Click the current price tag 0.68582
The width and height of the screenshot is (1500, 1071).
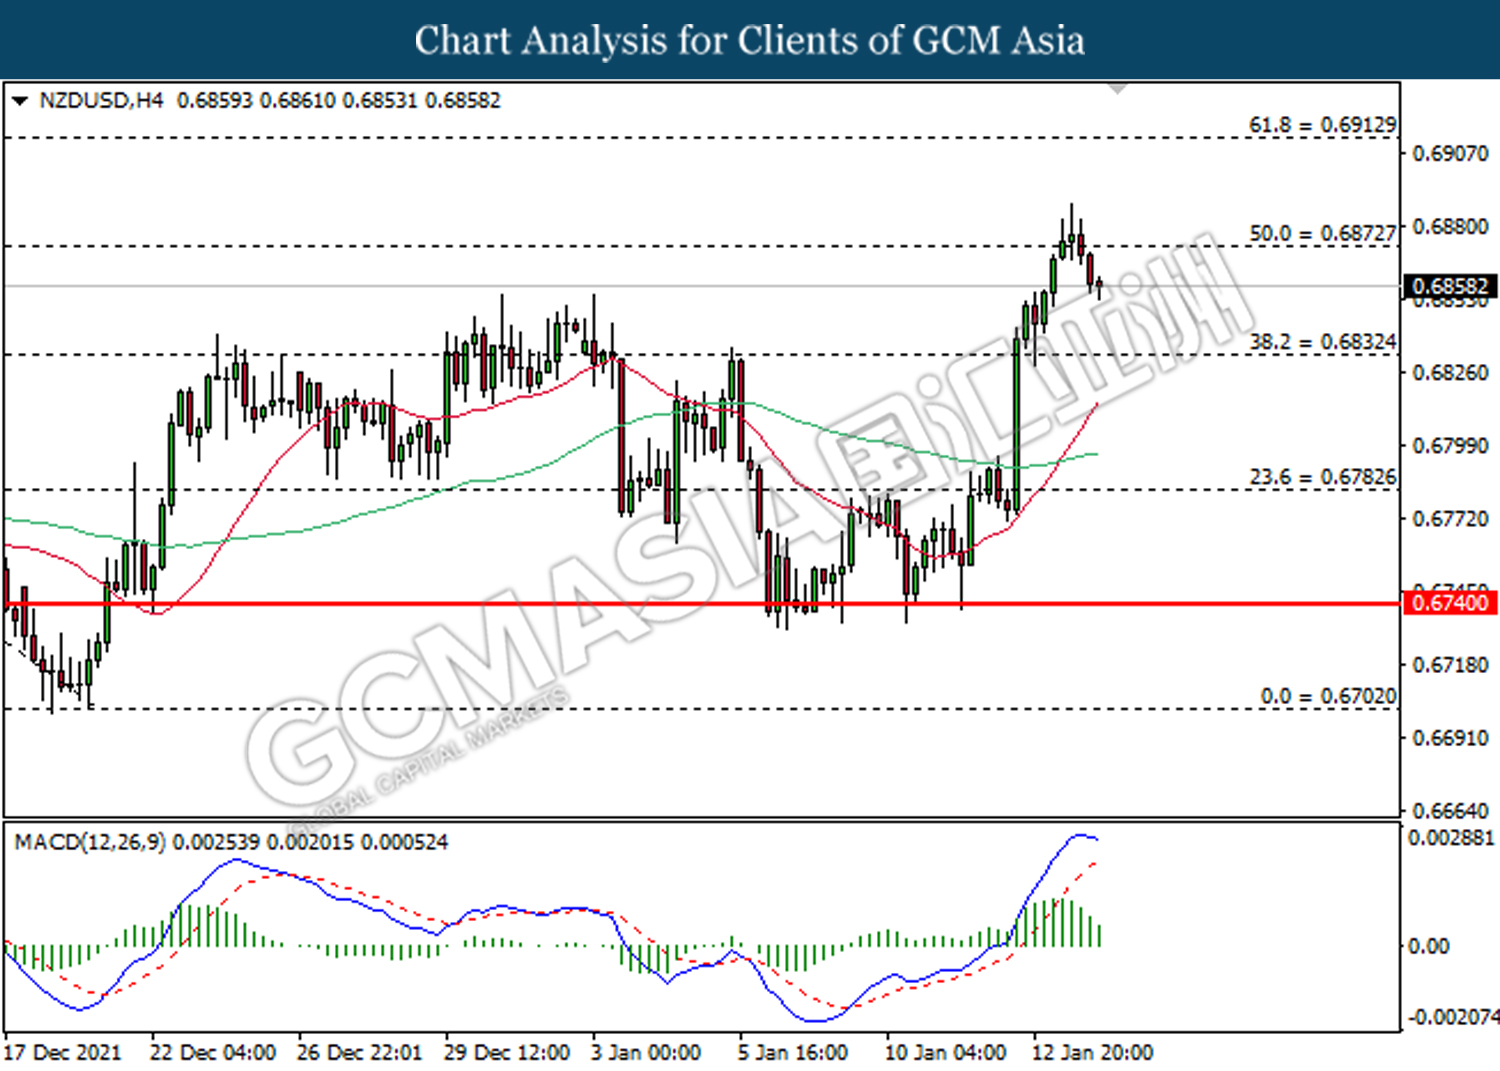(1450, 287)
